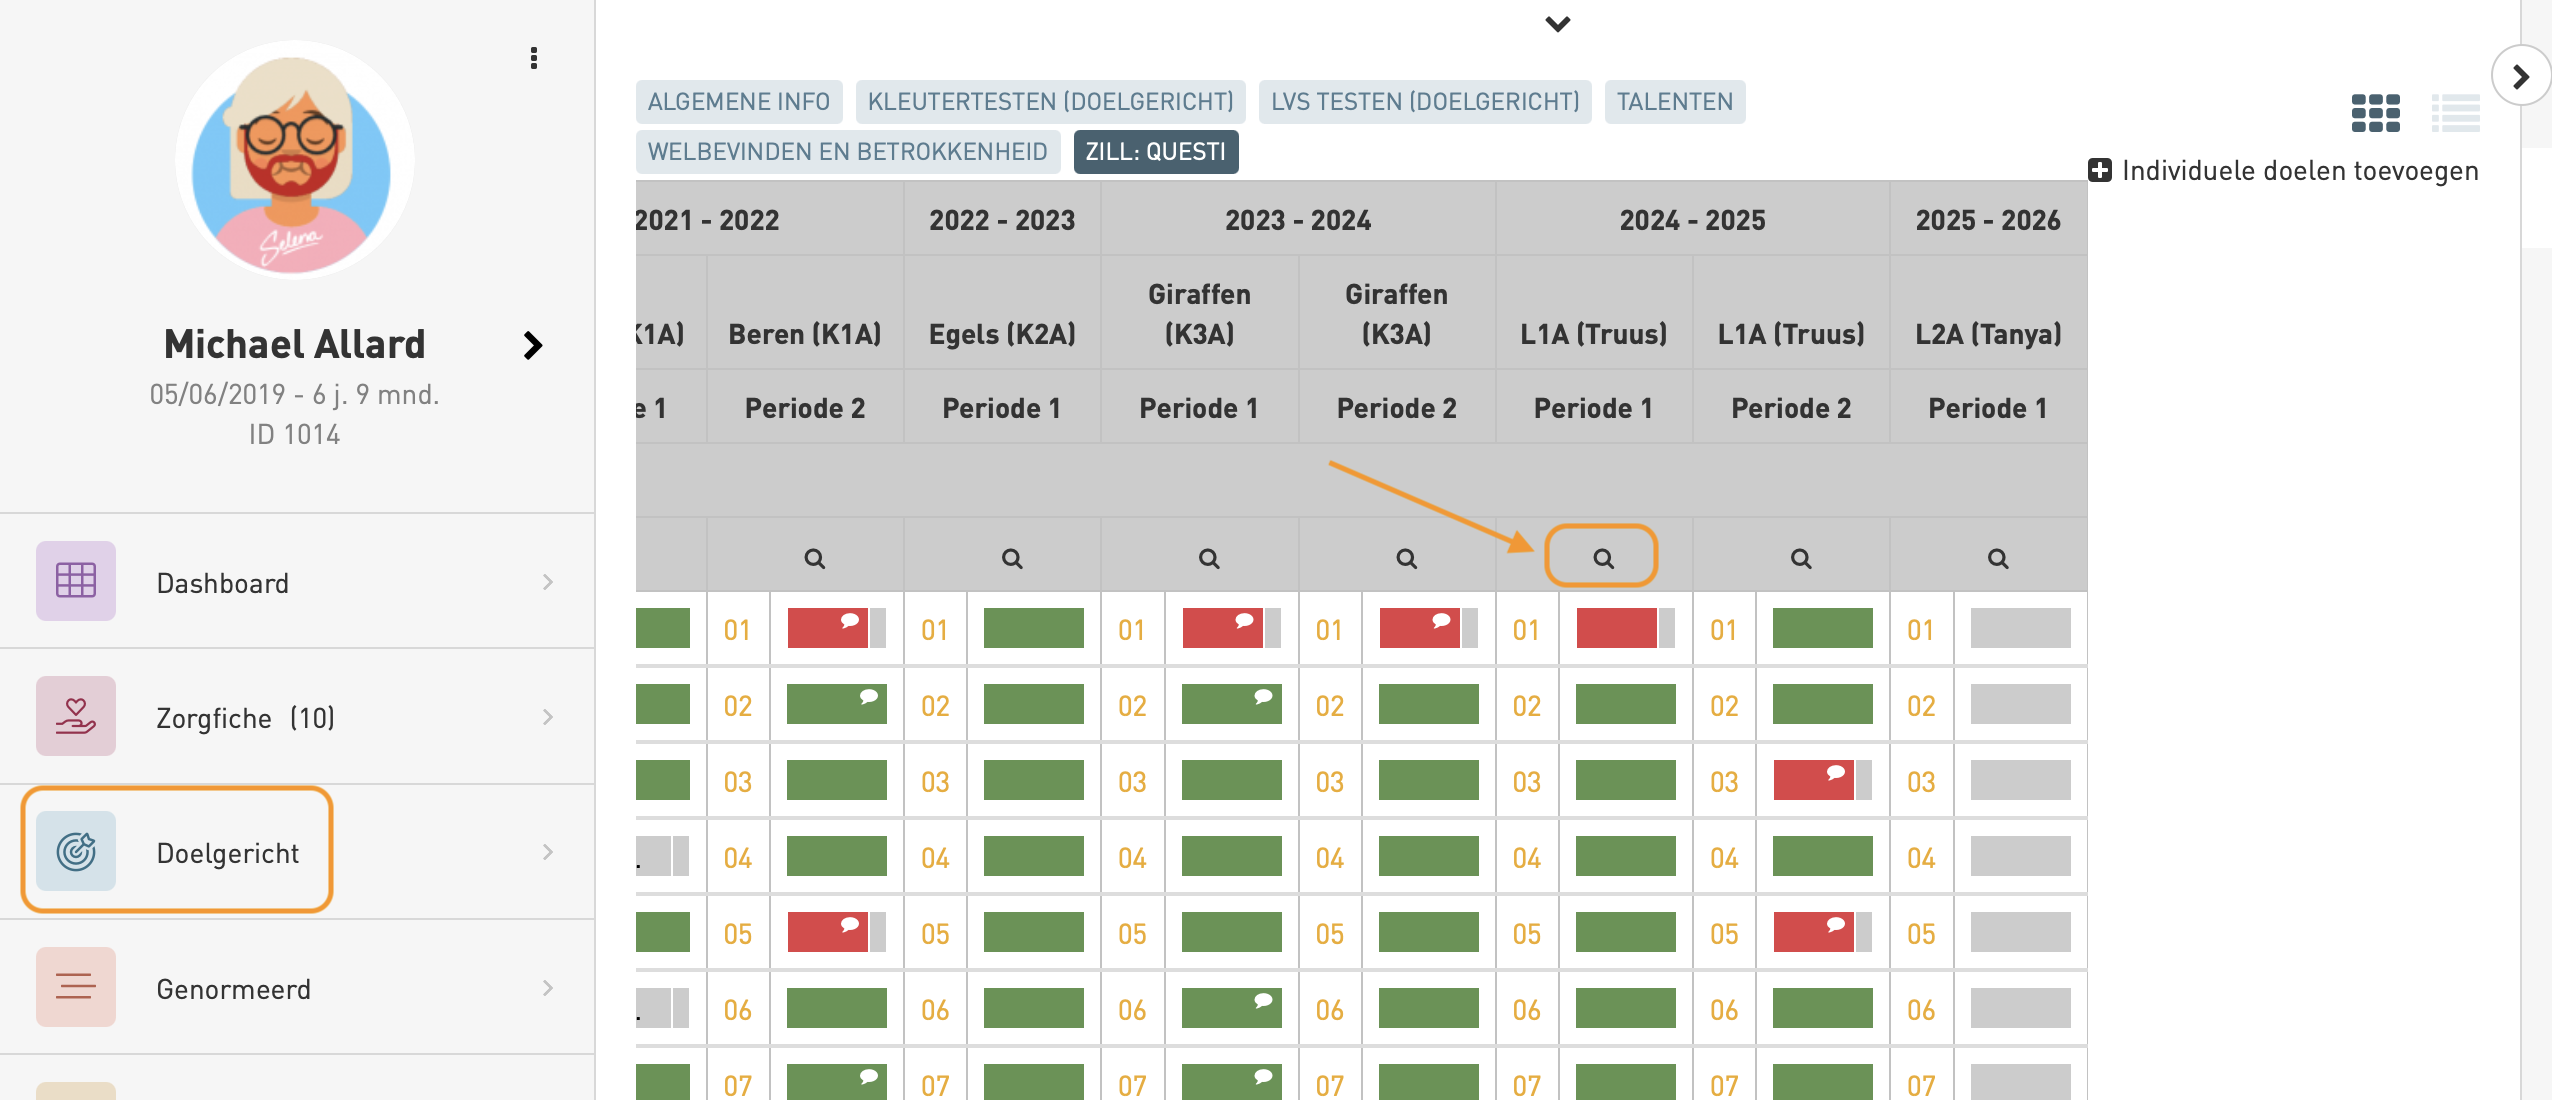Click the Dashboard grid icon
Viewport: 2552px width, 1100px height.
pos(76,581)
